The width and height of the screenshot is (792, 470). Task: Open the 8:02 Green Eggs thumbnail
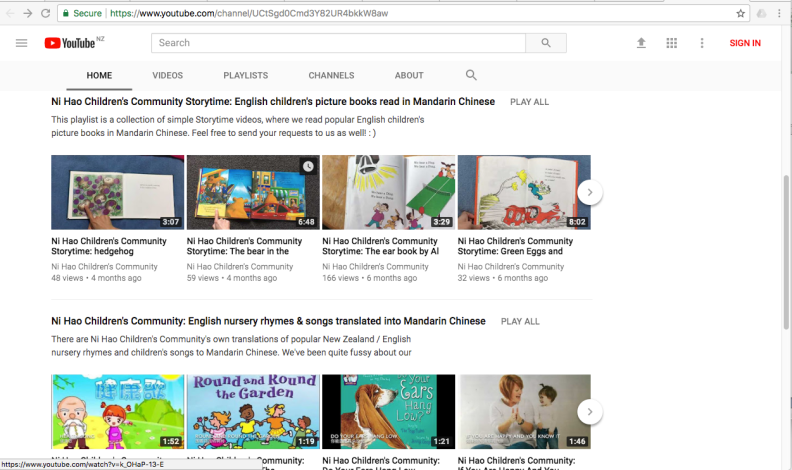(524, 192)
